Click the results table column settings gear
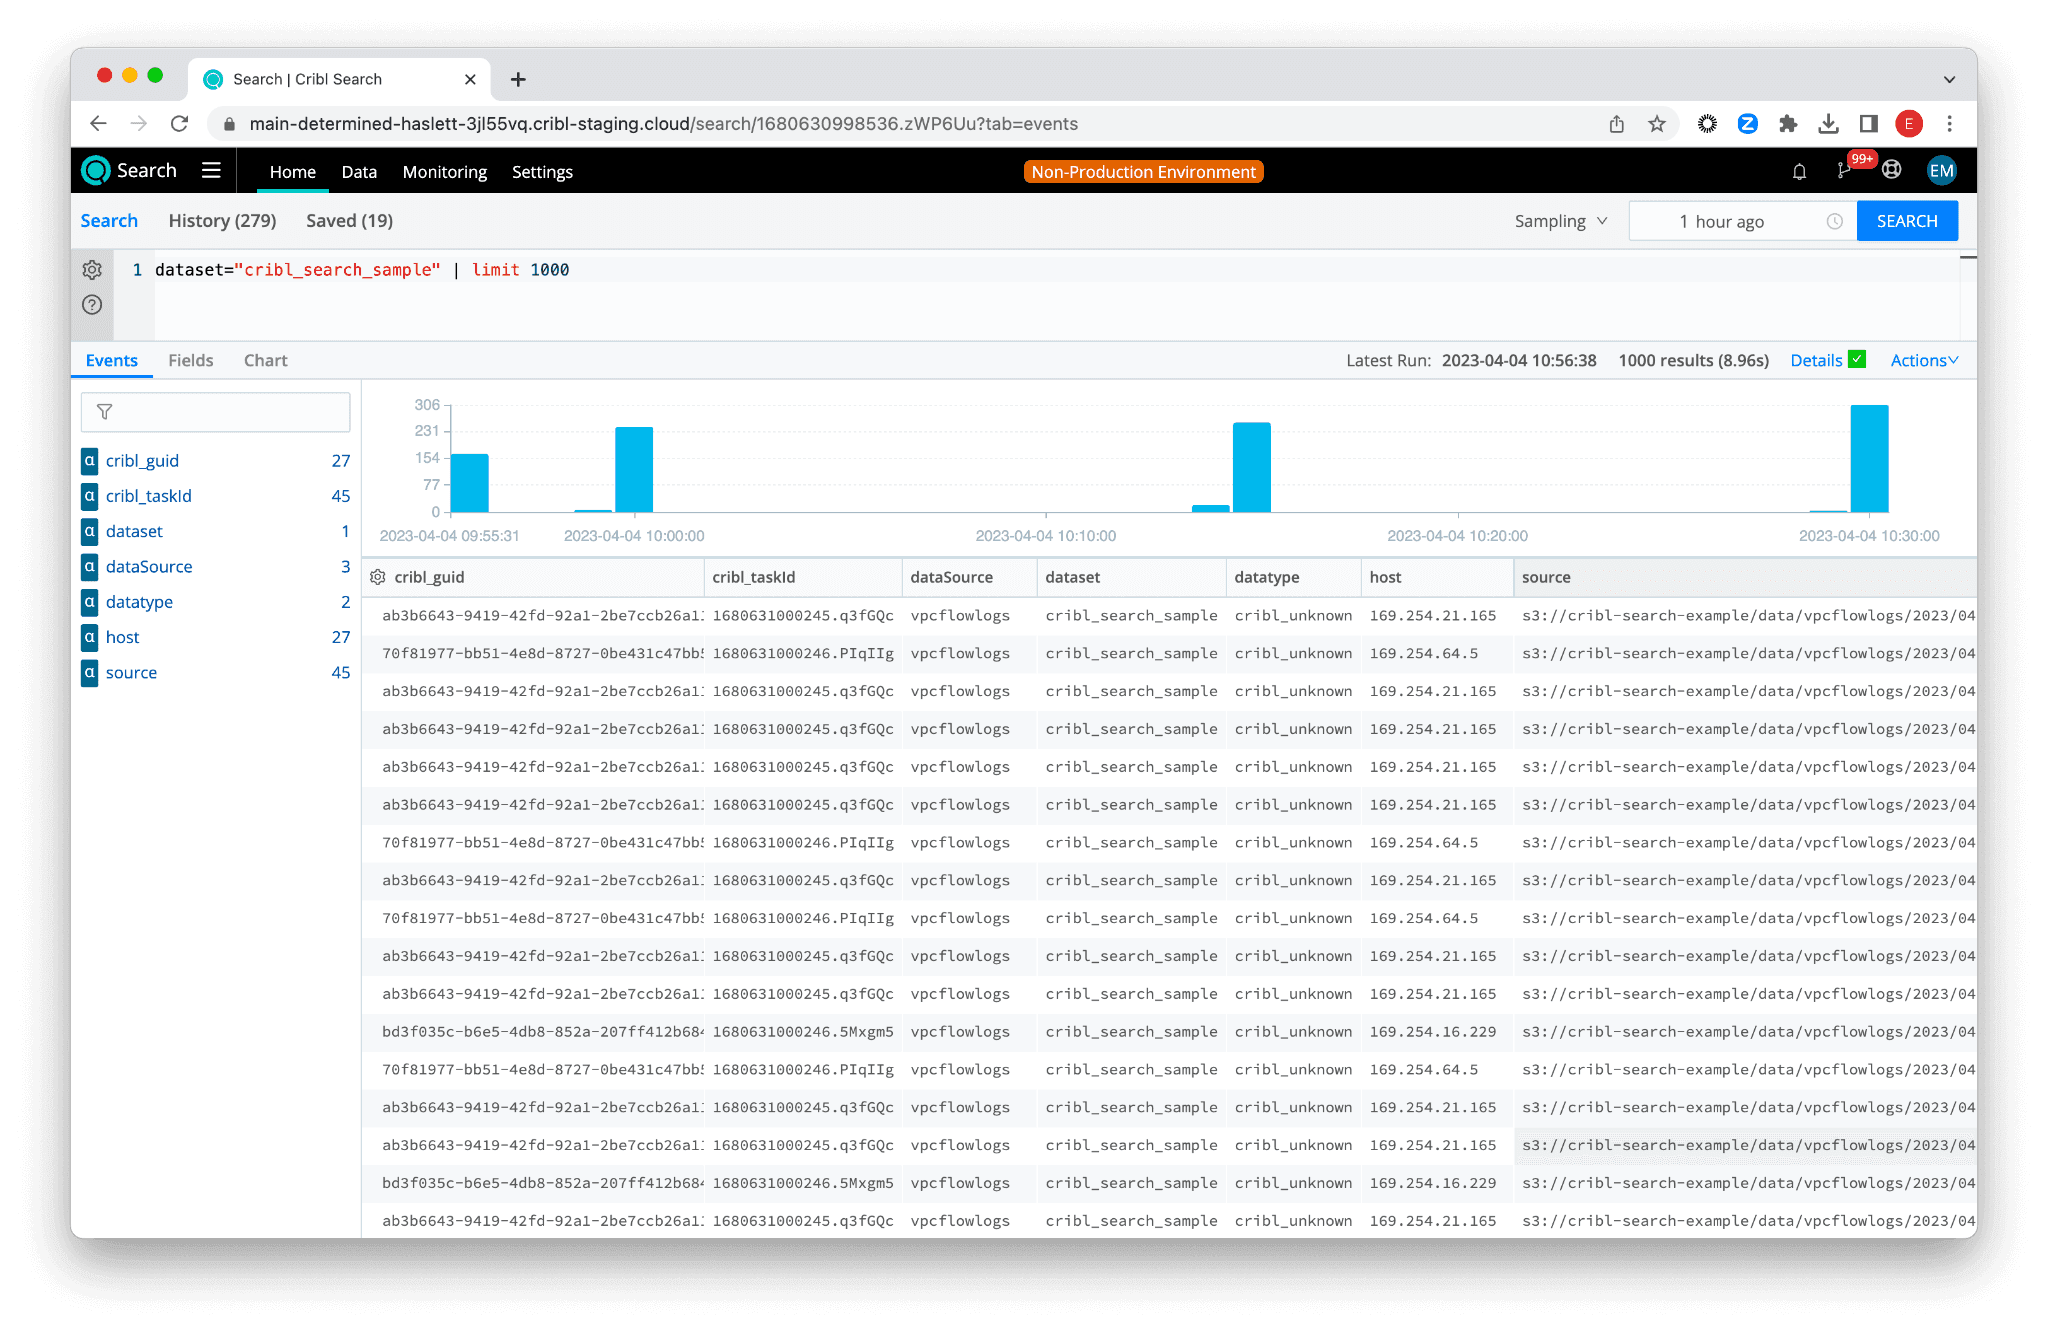The height and width of the screenshot is (1332, 2048). click(x=378, y=577)
